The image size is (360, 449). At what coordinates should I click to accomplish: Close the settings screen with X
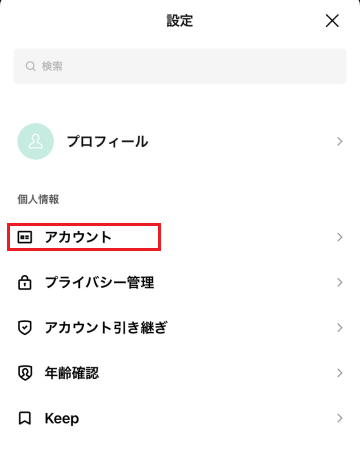coord(332,21)
